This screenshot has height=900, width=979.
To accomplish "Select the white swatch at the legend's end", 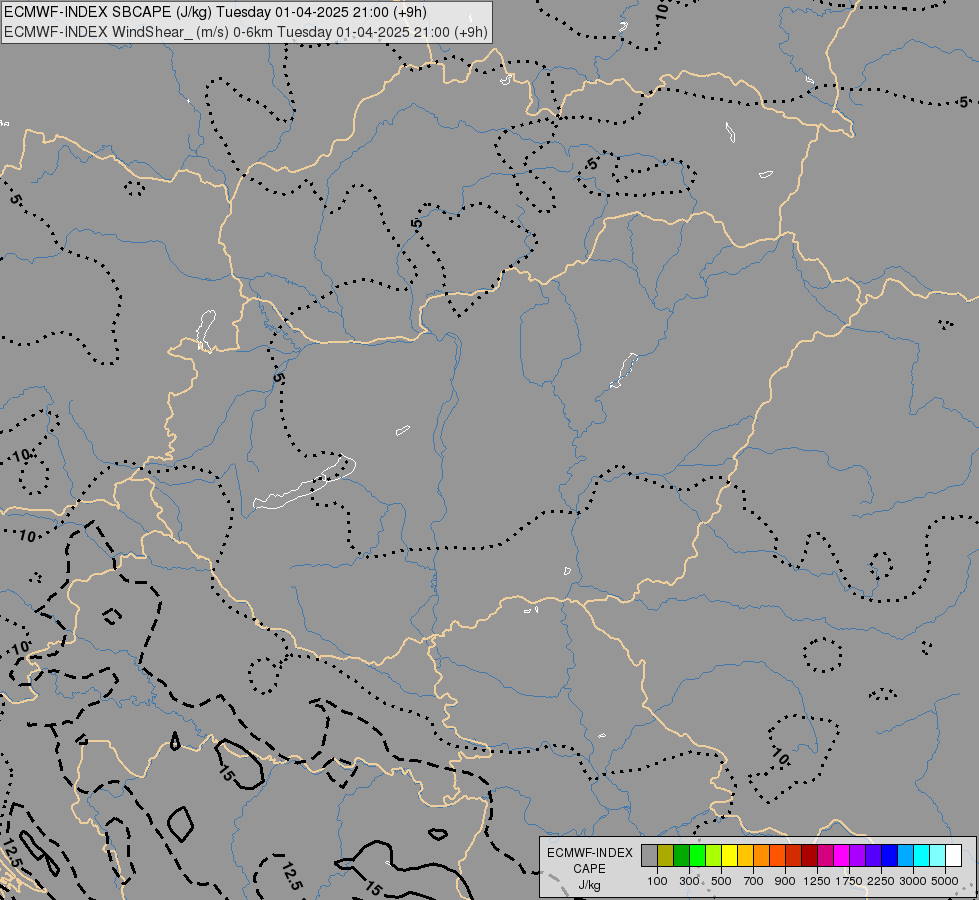I will 953,855.
